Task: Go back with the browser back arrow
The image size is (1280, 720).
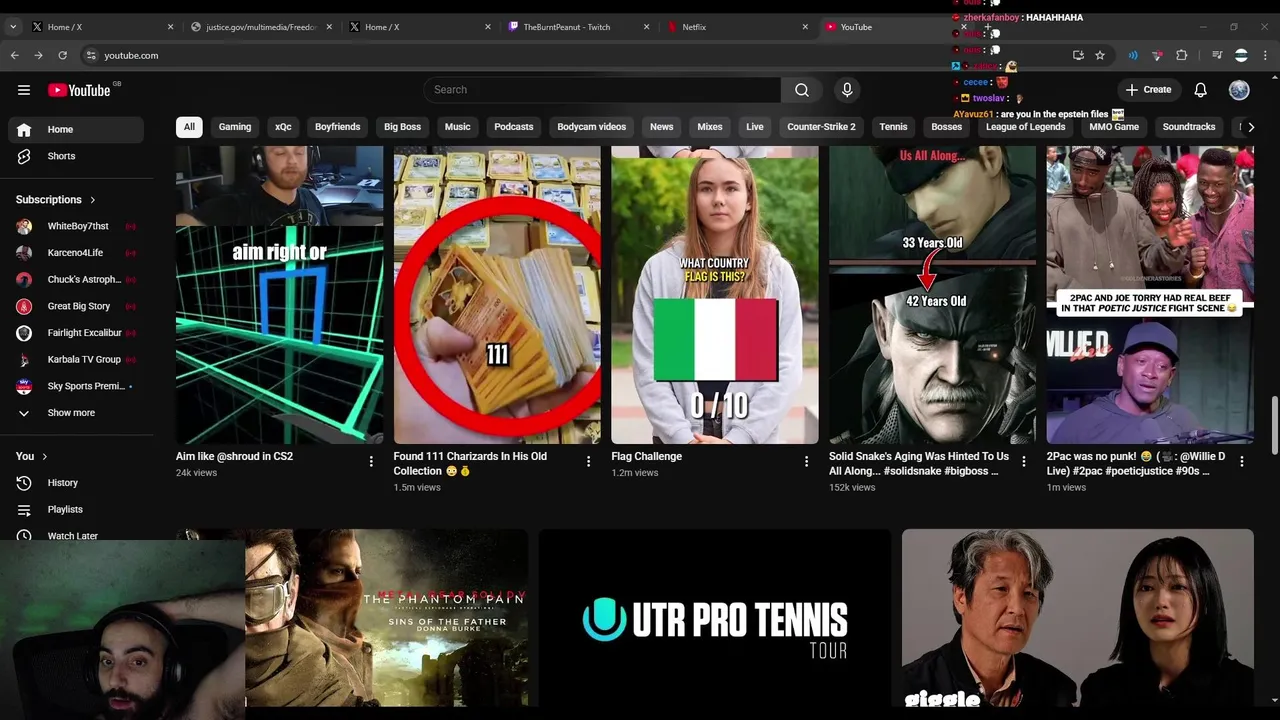Action: point(15,55)
